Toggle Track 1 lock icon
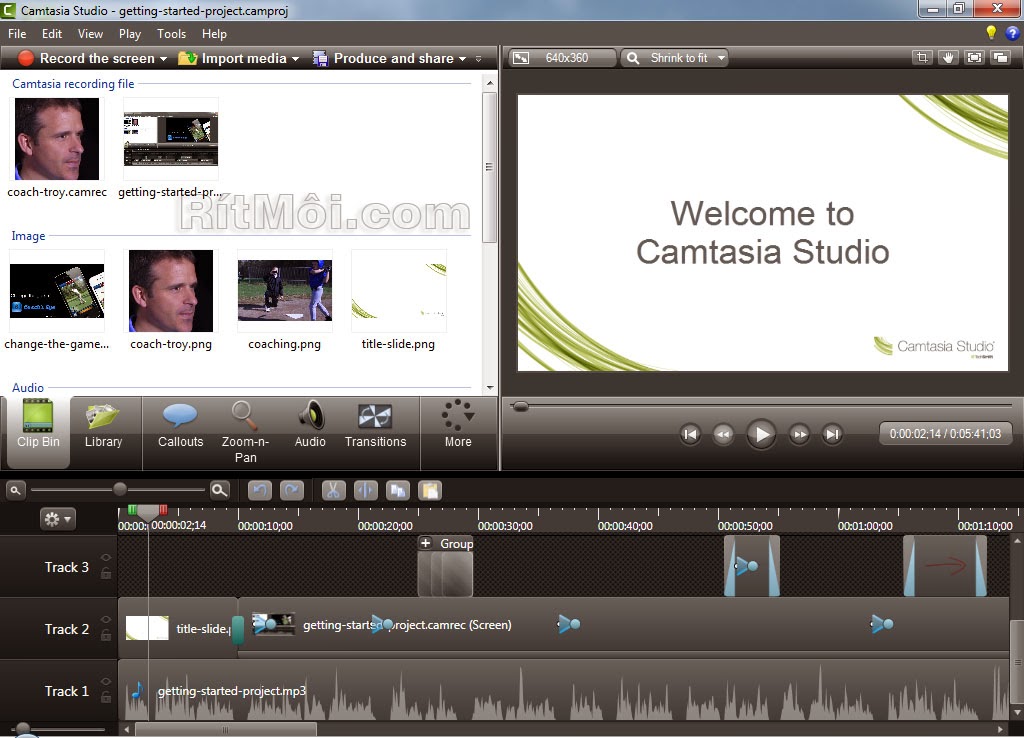 click(x=106, y=698)
